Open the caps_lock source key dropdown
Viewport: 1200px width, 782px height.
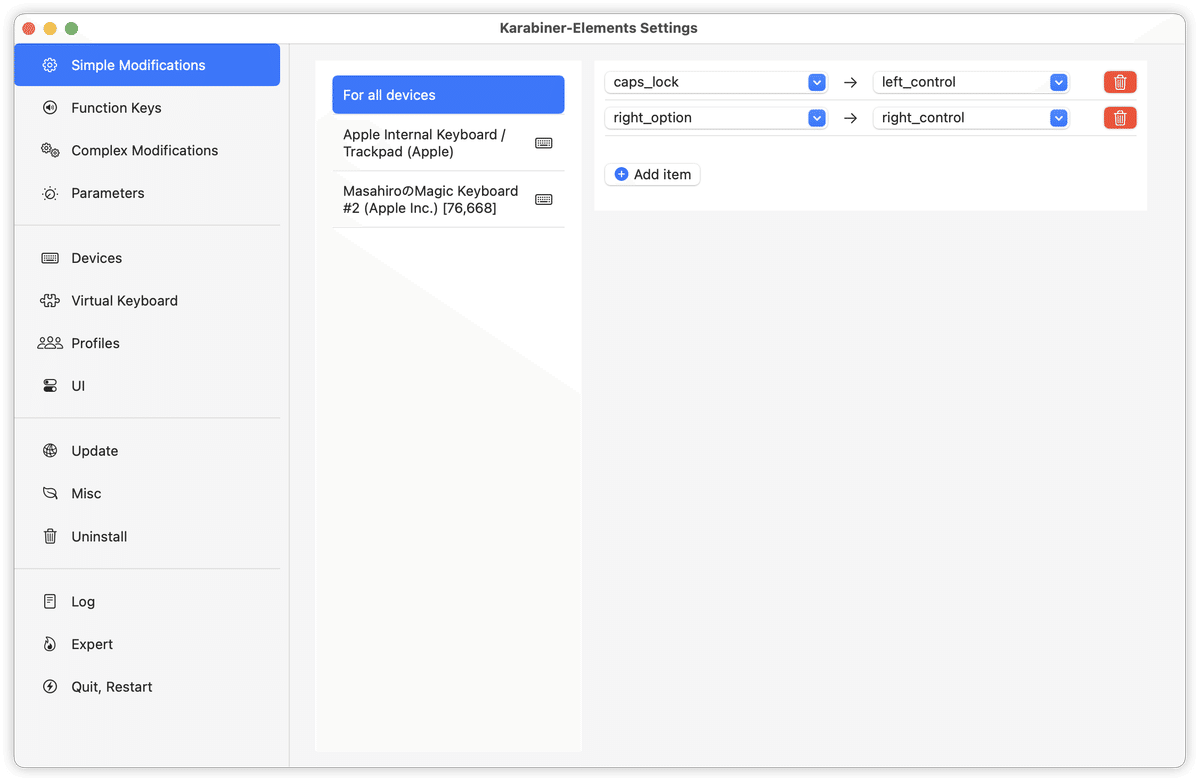(x=716, y=82)
